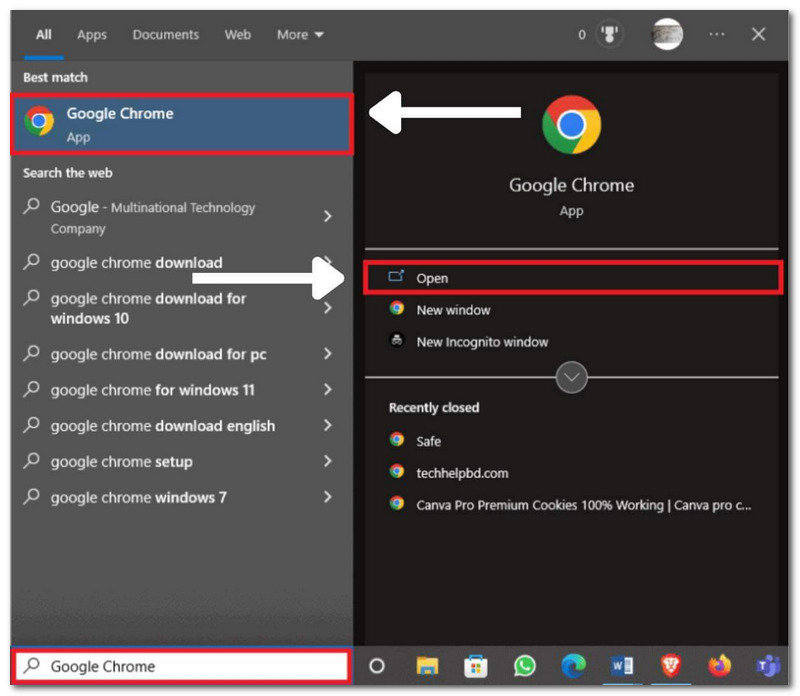This screenshot has width=800, height=696.
Task: Open the user account avatar
Action: click(667, 34)
